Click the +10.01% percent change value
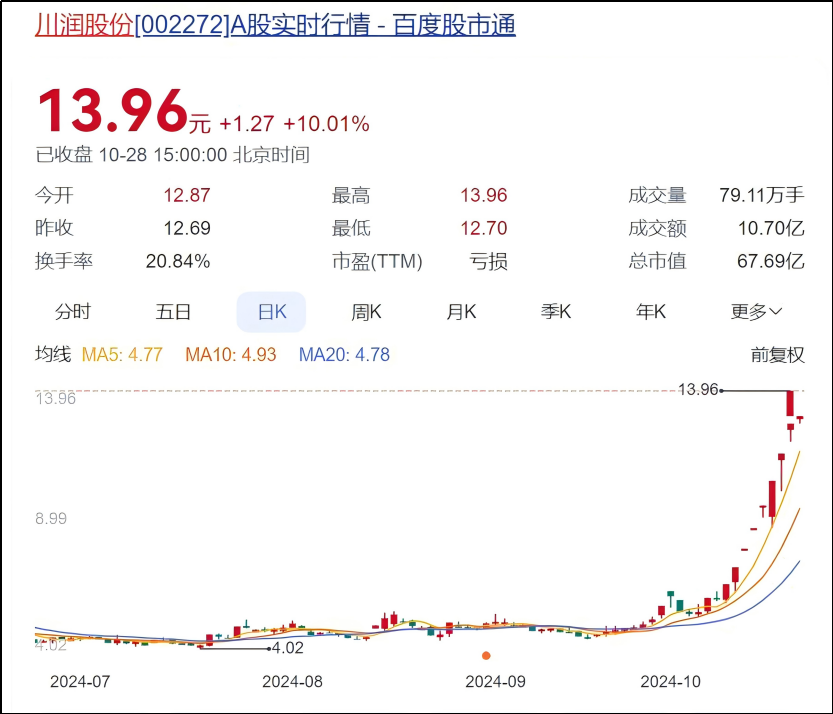Image resolution: width=833 pixels, height=714 pixels. tap(326, 124)
